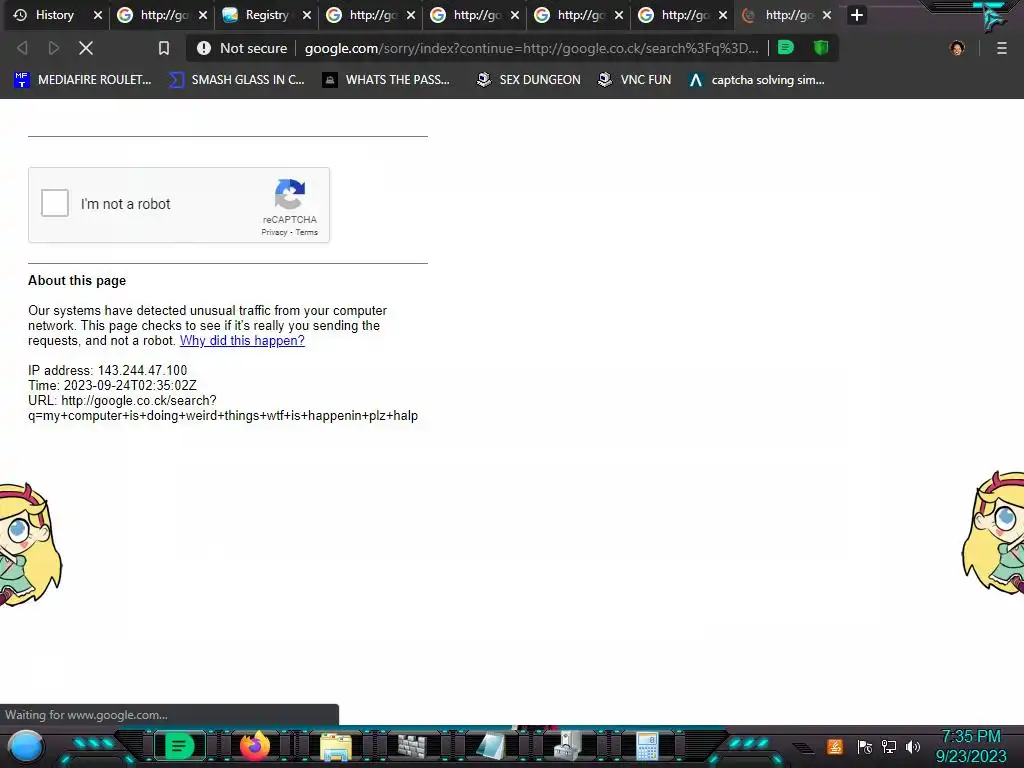
Task: Open the VNC FUN bookmark
Action: pos(635,80)
